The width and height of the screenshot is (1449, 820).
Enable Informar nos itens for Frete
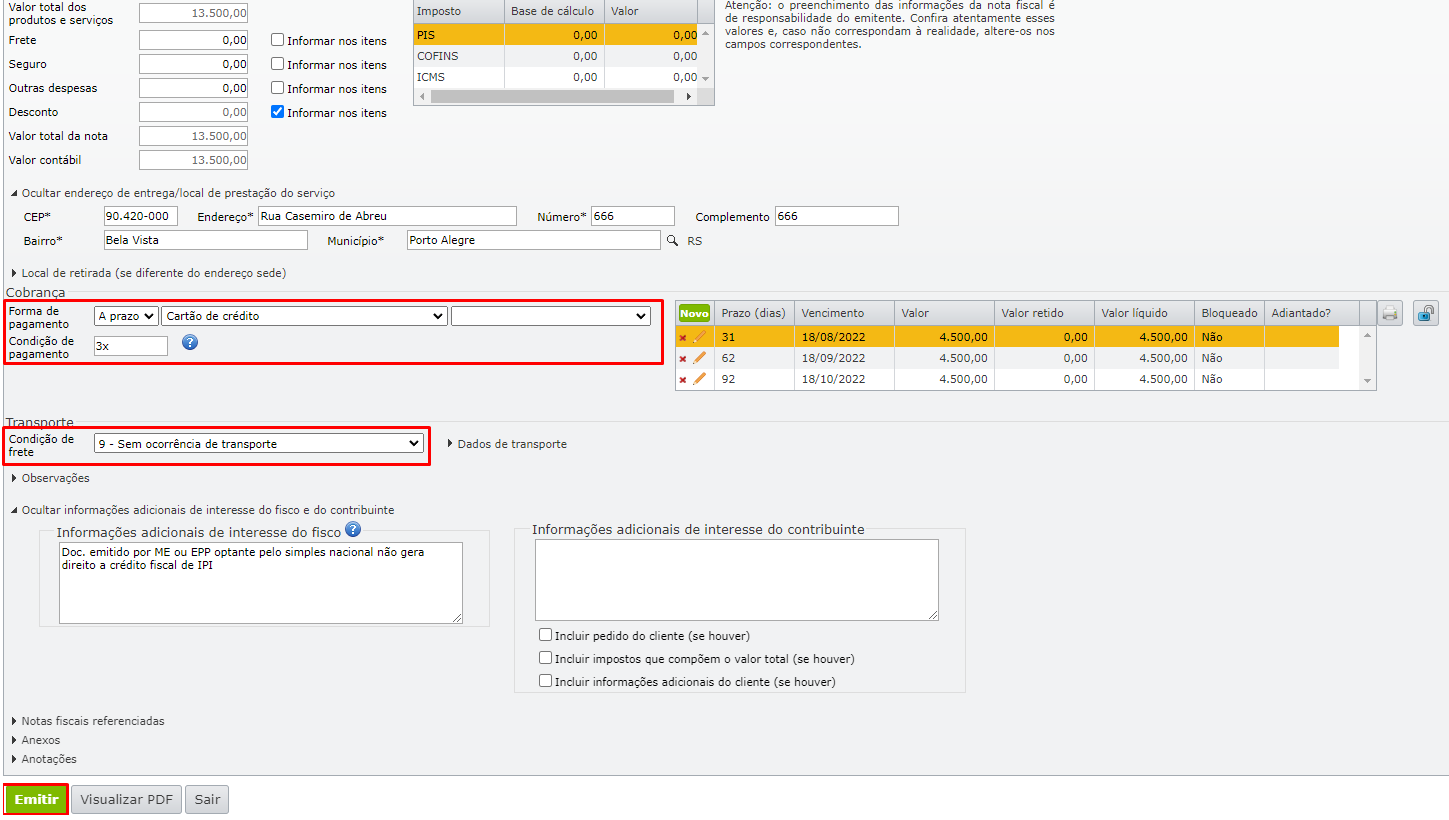tap(278, 40)
